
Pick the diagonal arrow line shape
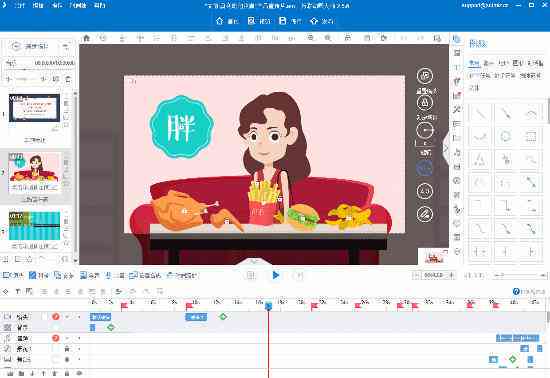(x=505, y=114)
